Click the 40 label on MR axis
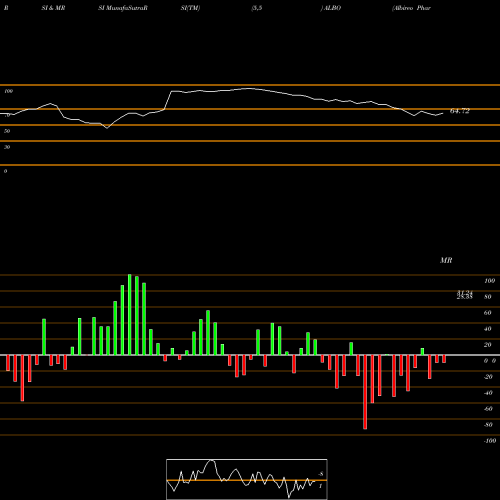The height and width of the screenshot is (500, 500). [x=488, y=329]
